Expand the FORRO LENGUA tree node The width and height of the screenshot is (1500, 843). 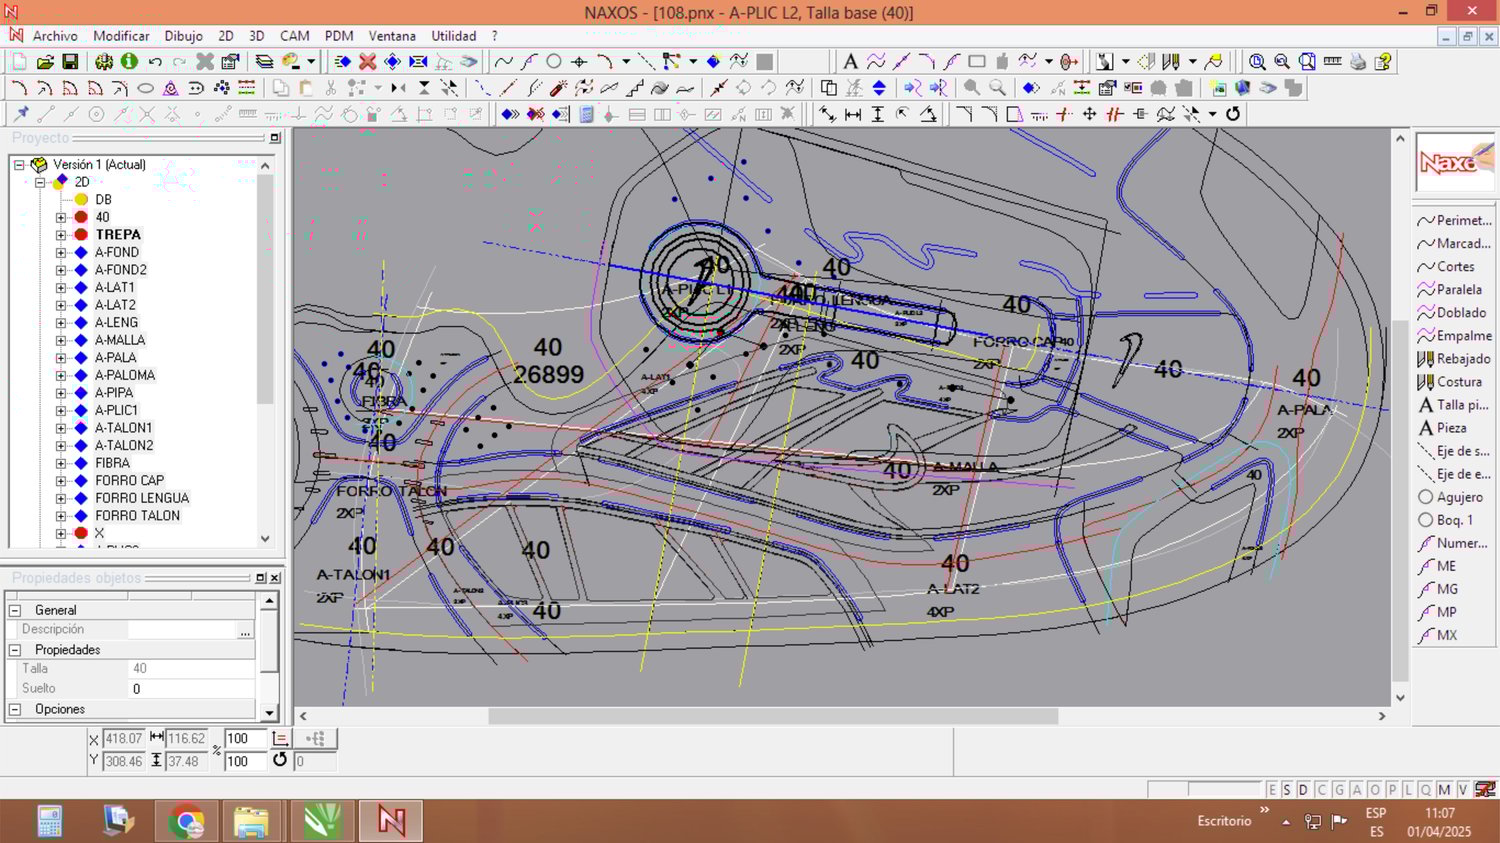pyautogui.click(x=61, y=499)
